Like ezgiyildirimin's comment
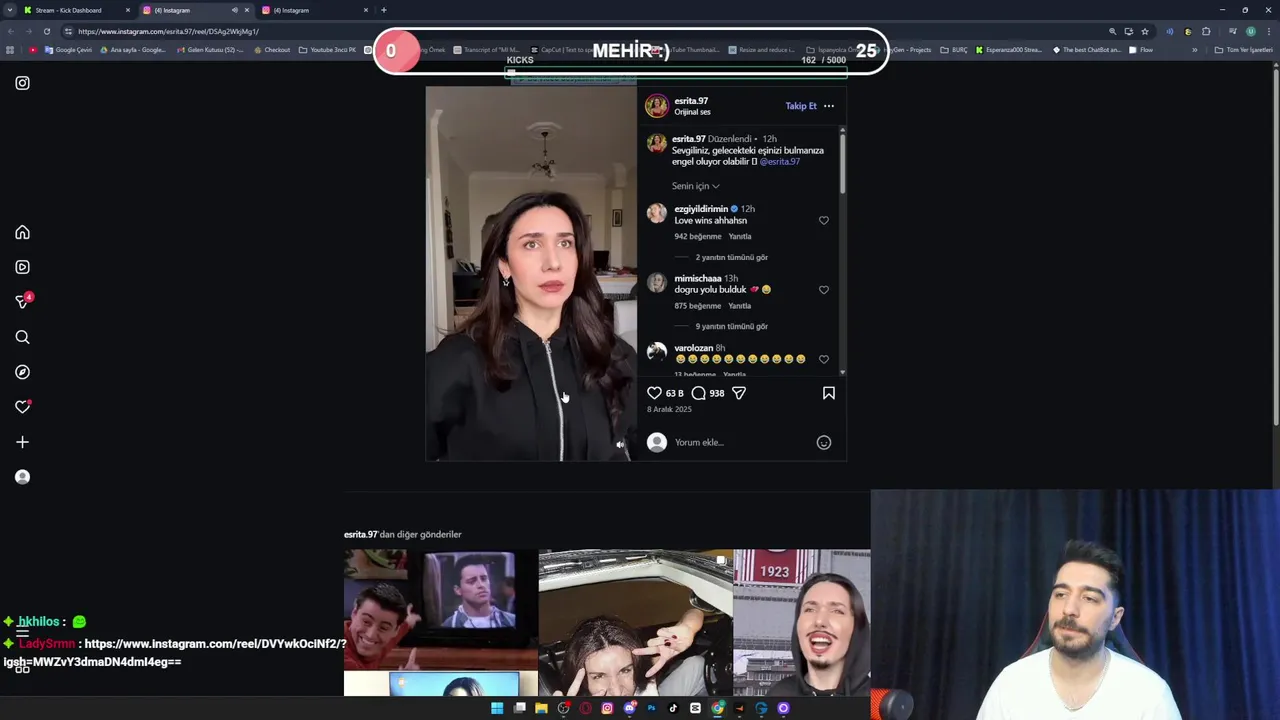This screenshot has width=1280, height=720. [x=824, y=220]
